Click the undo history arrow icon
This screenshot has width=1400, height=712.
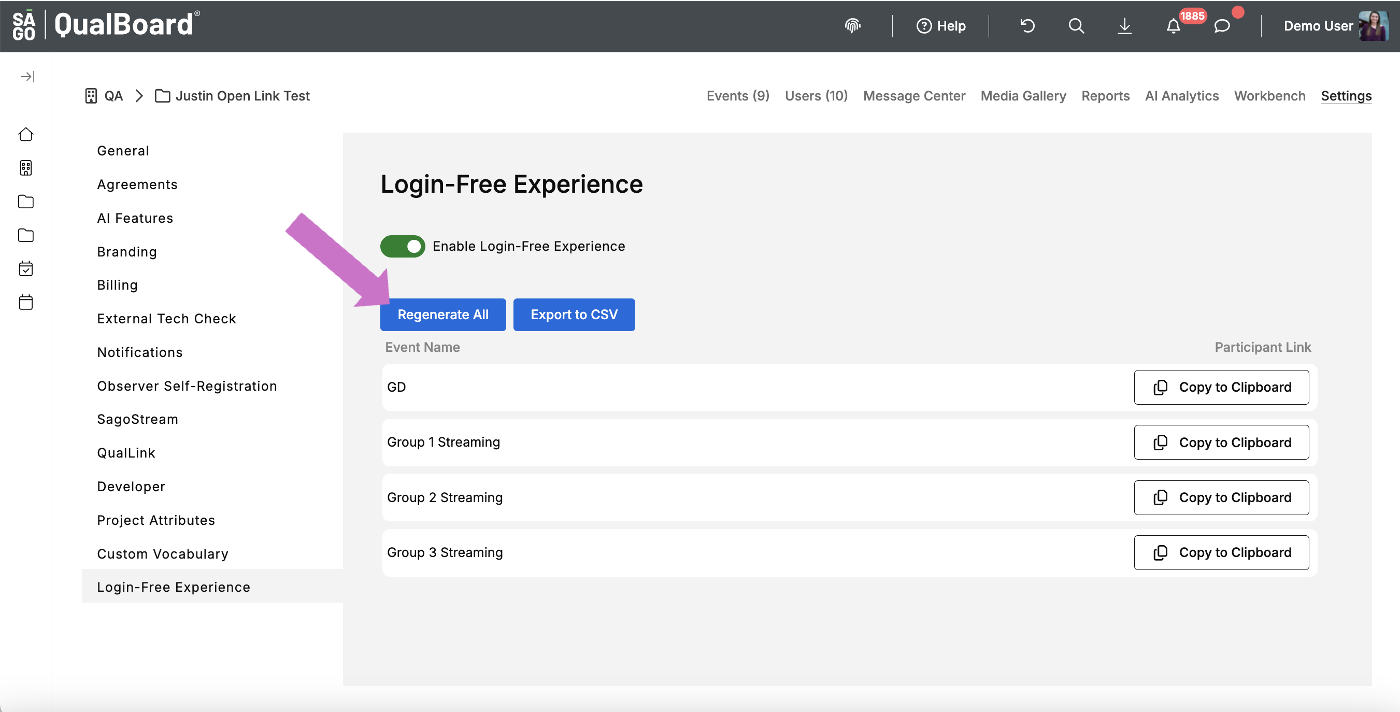coord(1027,26)
